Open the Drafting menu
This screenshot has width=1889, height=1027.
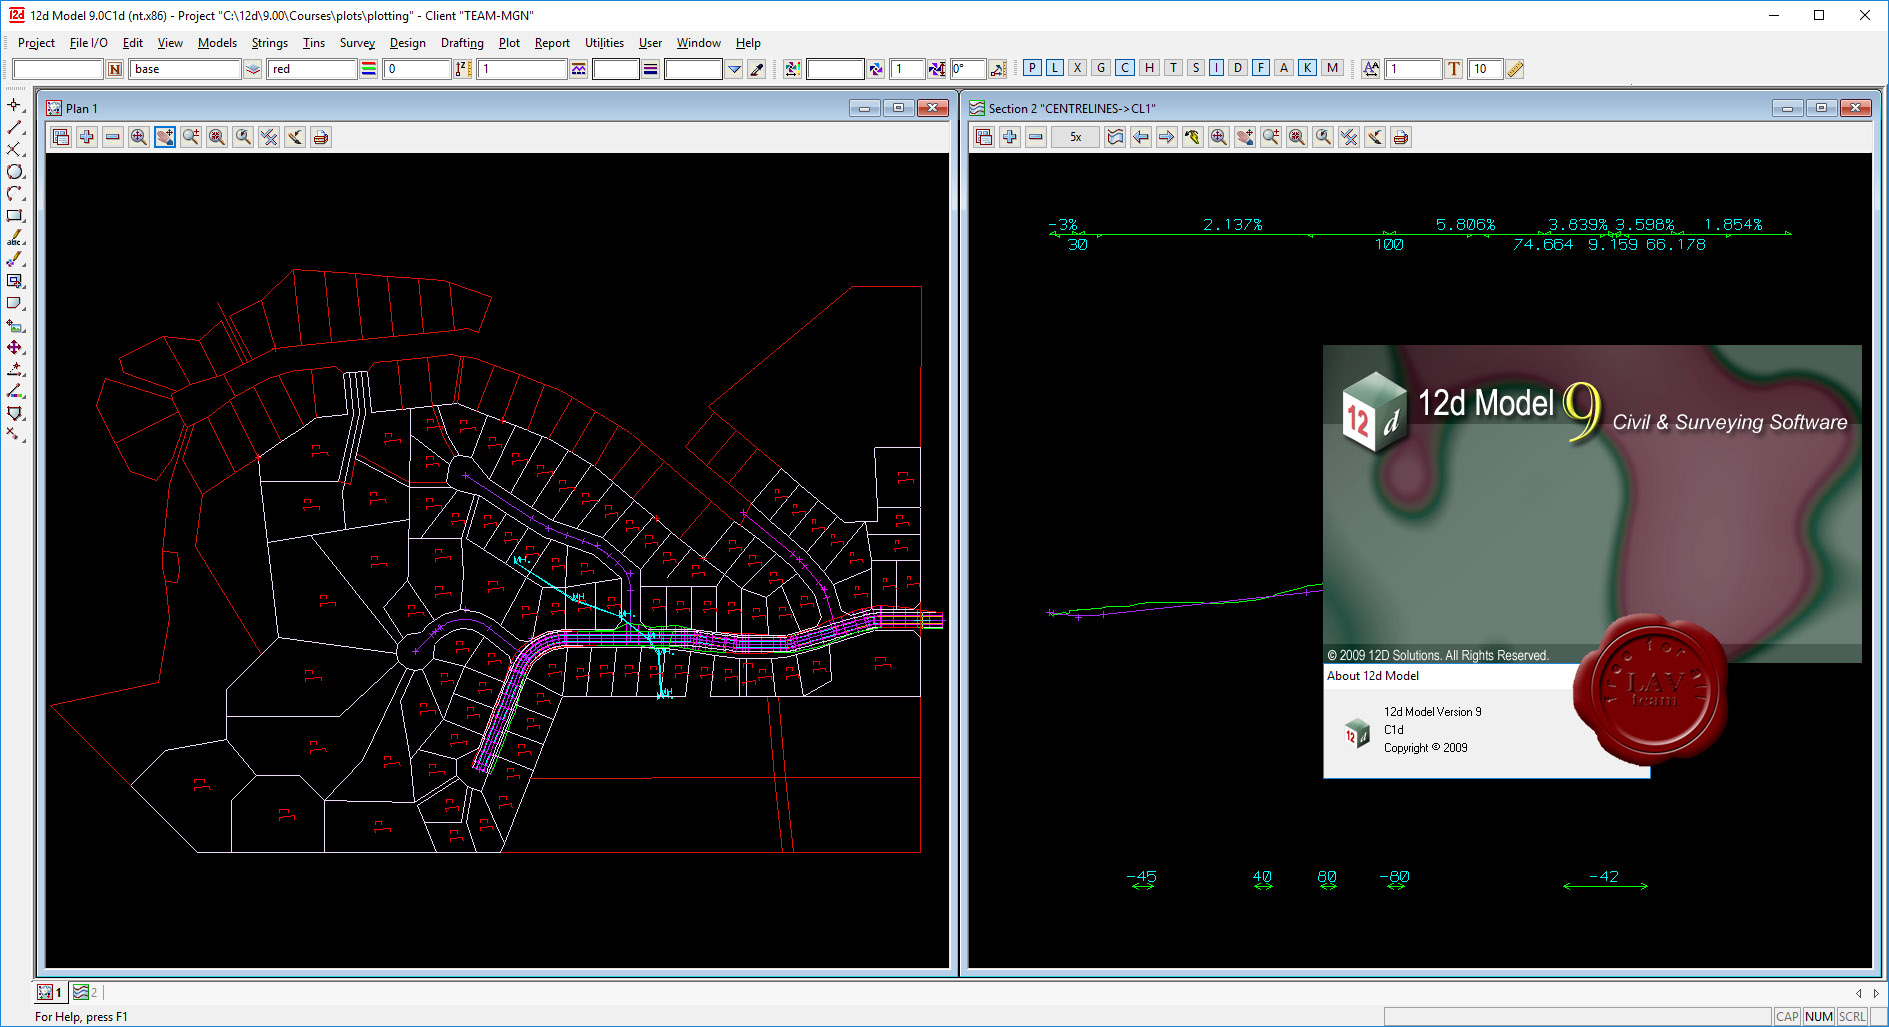(462, 43)
